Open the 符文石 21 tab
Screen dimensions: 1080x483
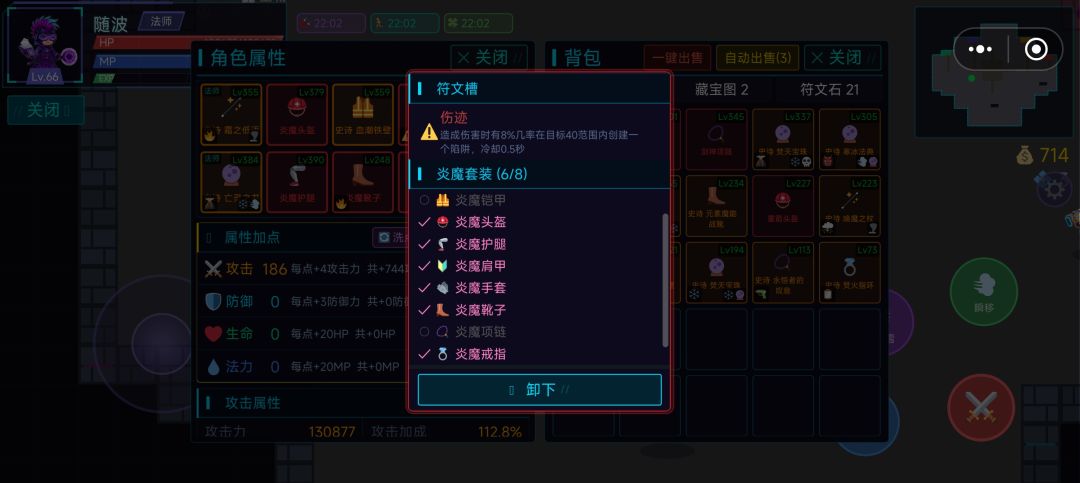(x=829, y=90)
